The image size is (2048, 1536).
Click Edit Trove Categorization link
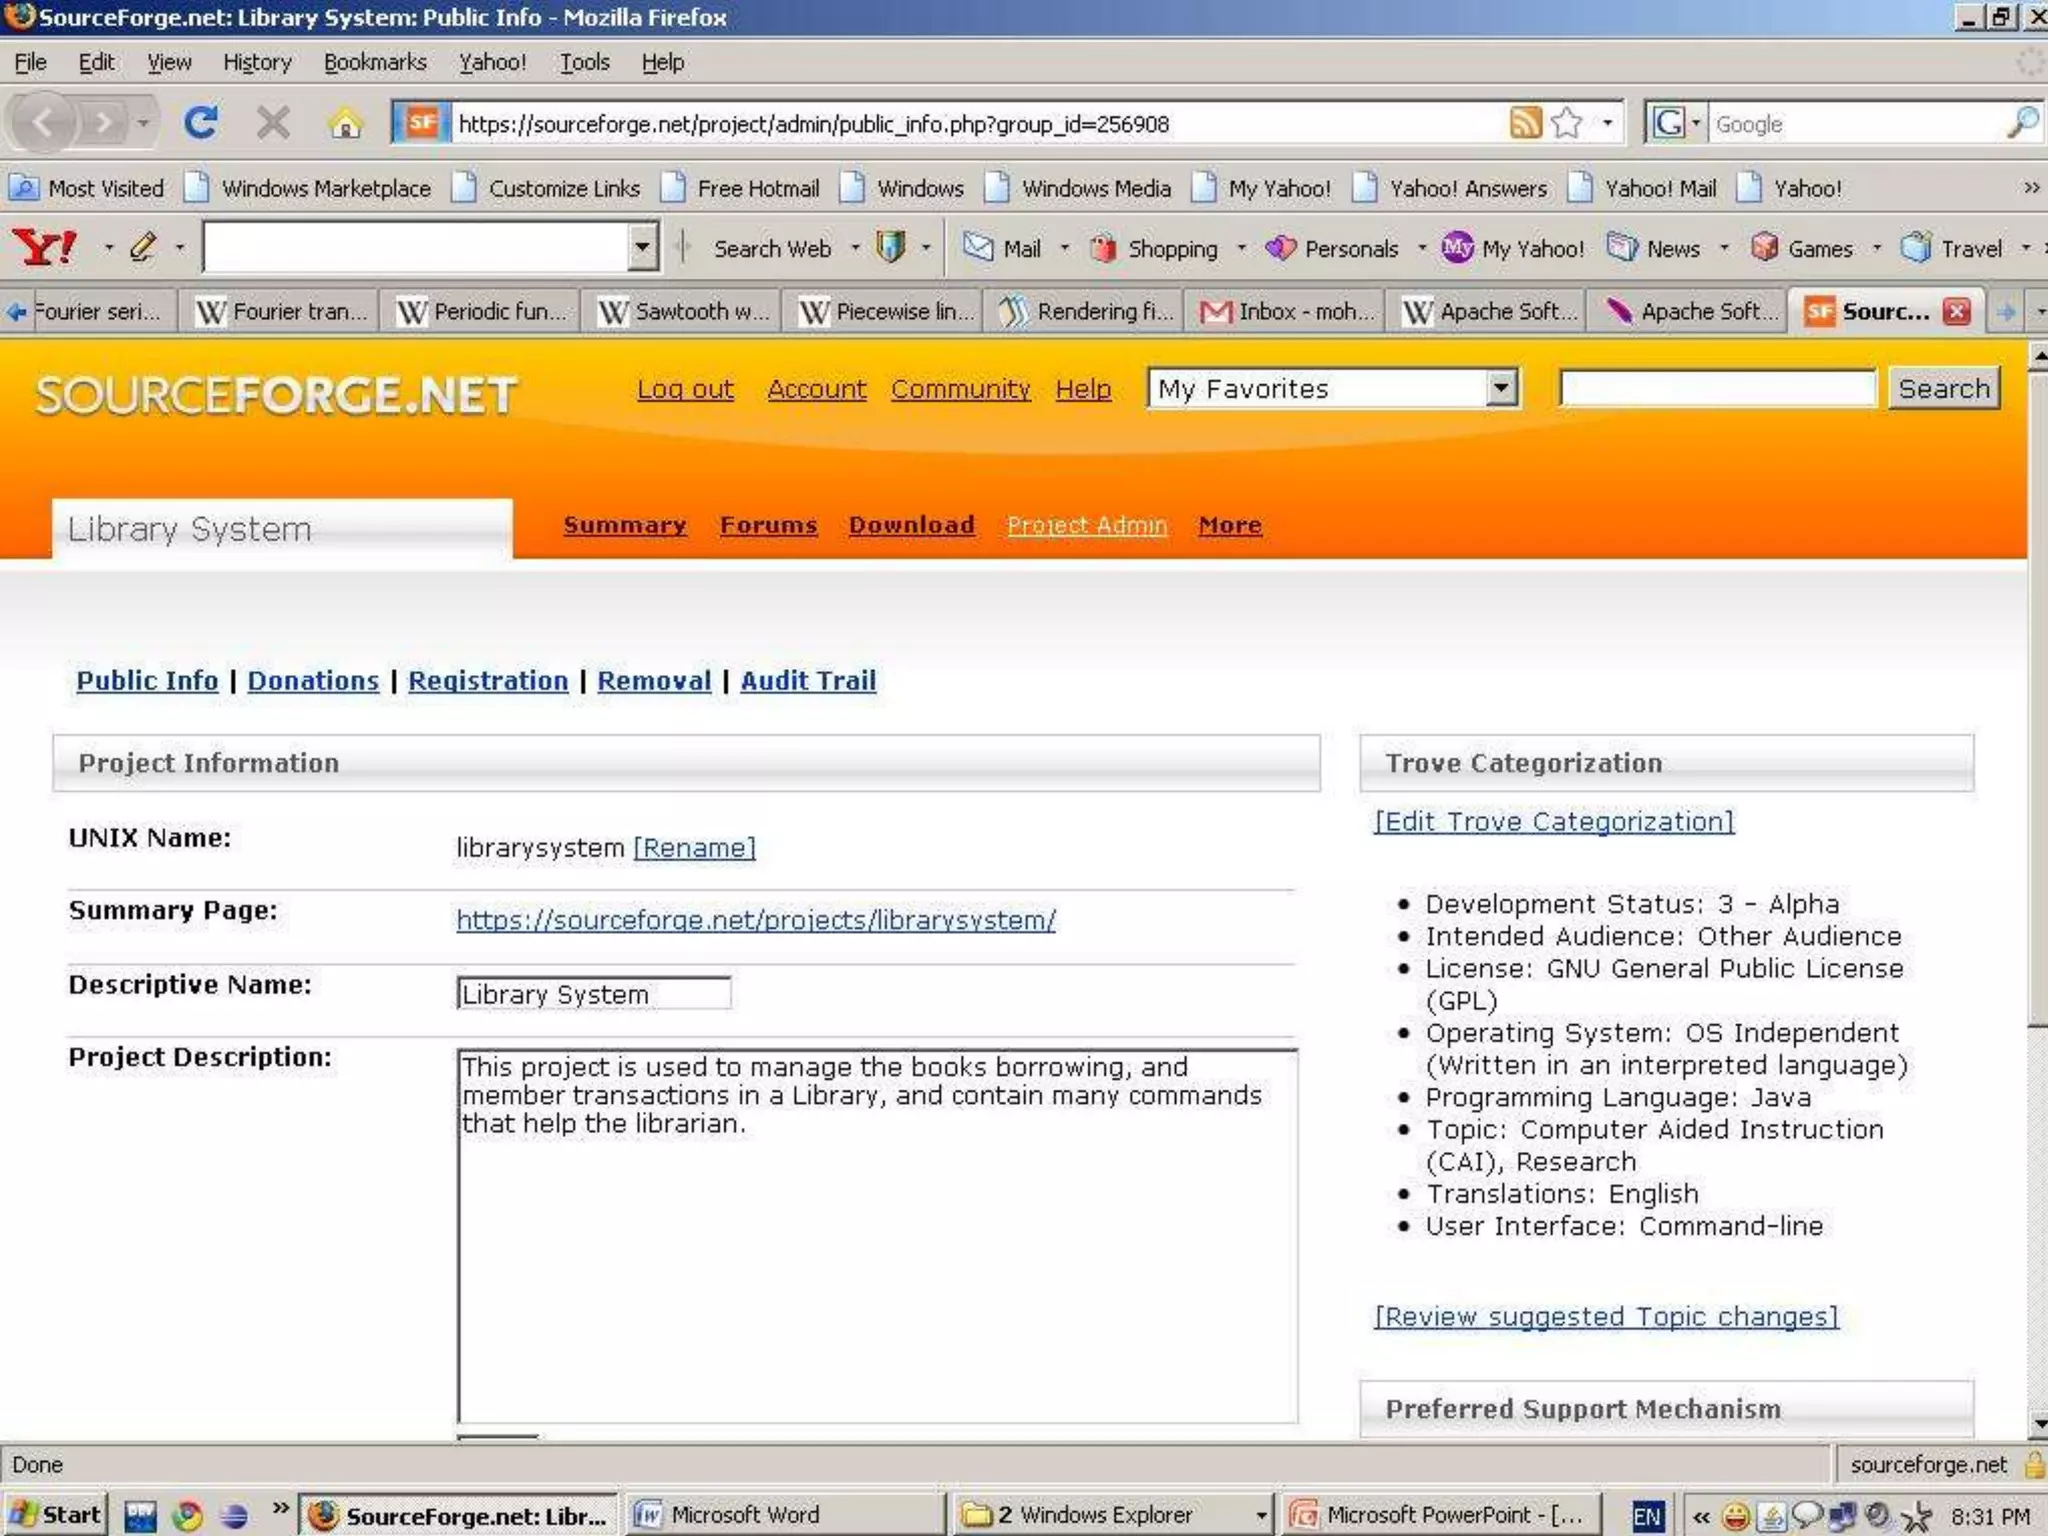click(1554, 821)
